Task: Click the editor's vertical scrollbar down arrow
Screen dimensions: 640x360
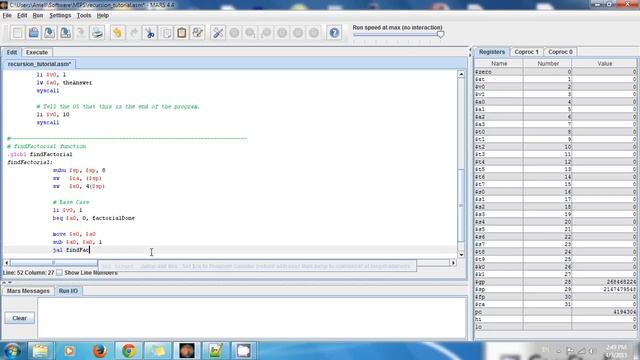Action: point(461,255)
